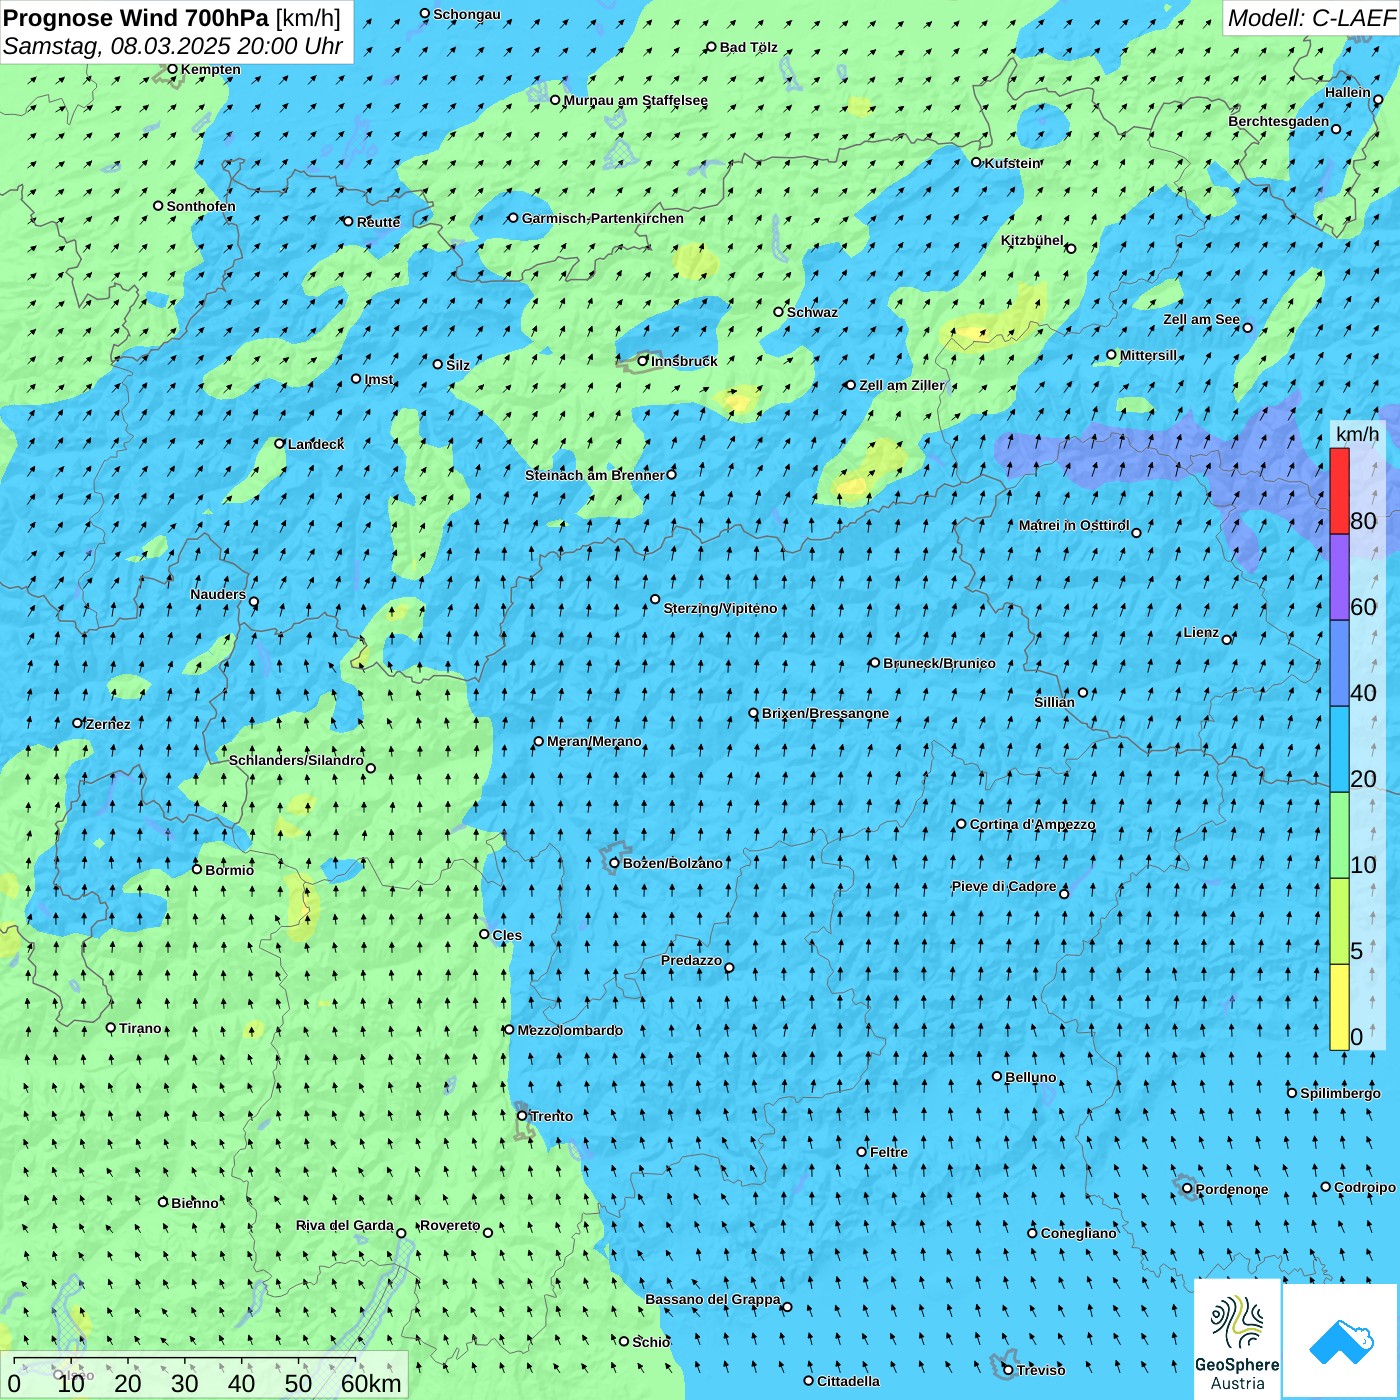The width and height of the screenshot is (1400, 1400).
Task: Select the Bad Tölz city label
Action: point(749,47)
